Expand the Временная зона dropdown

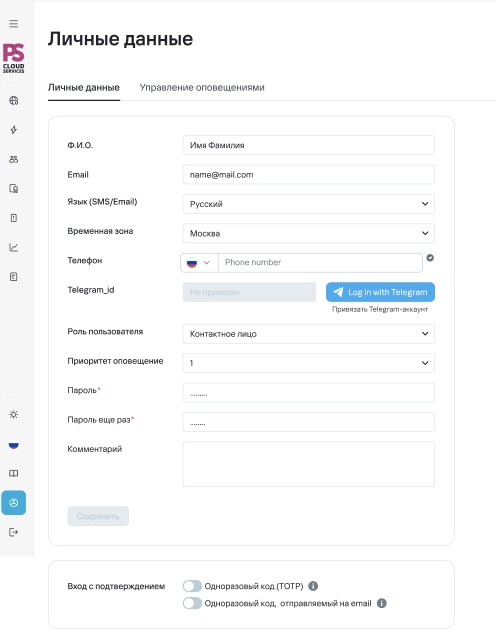tap(308, 233)
